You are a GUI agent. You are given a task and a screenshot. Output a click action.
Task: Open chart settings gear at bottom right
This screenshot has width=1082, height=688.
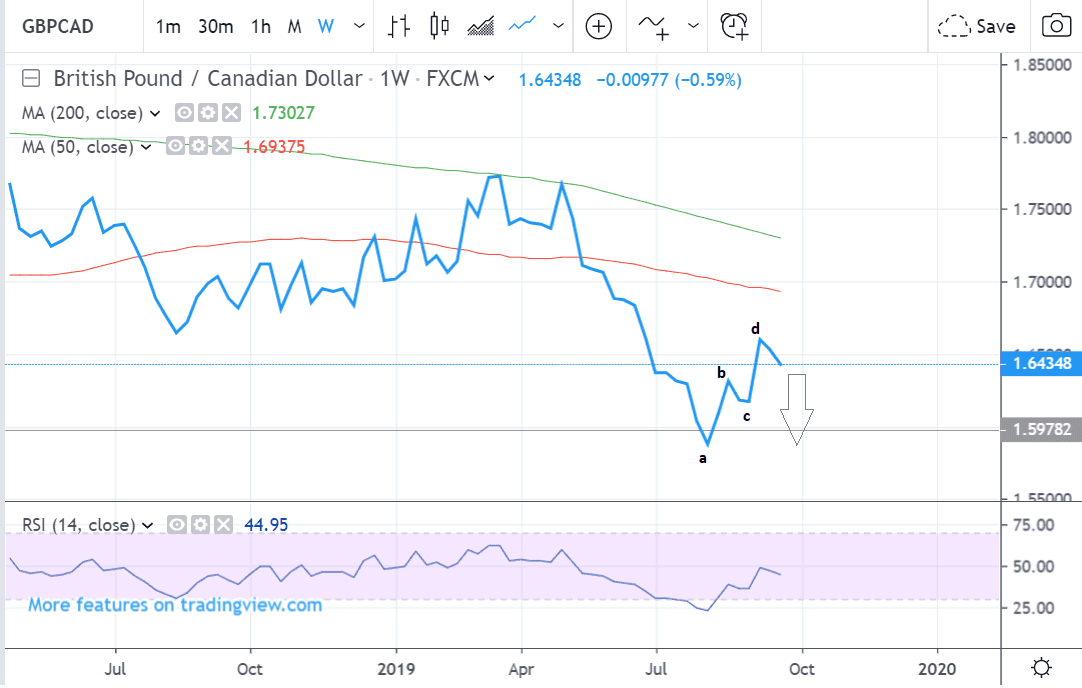pos(1041,668)
